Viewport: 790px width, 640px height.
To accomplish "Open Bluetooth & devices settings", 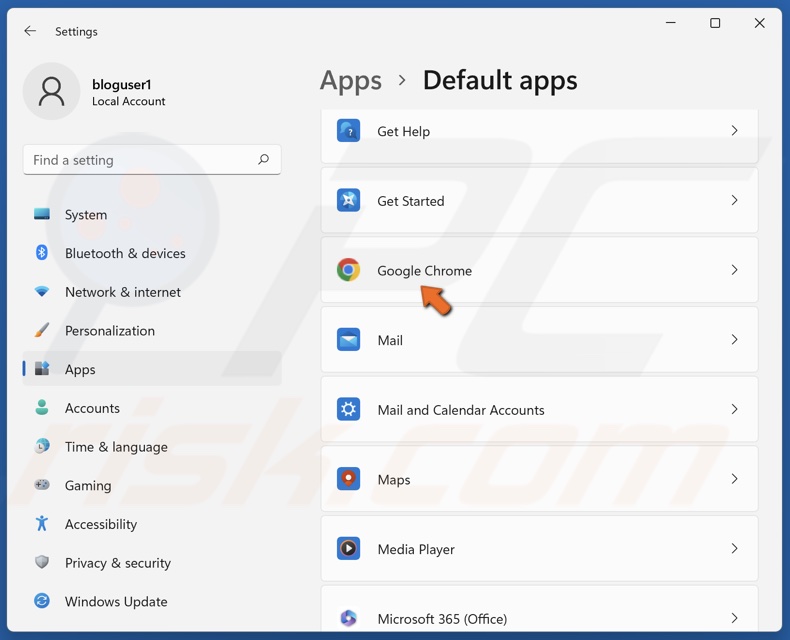I will [152, 253].
